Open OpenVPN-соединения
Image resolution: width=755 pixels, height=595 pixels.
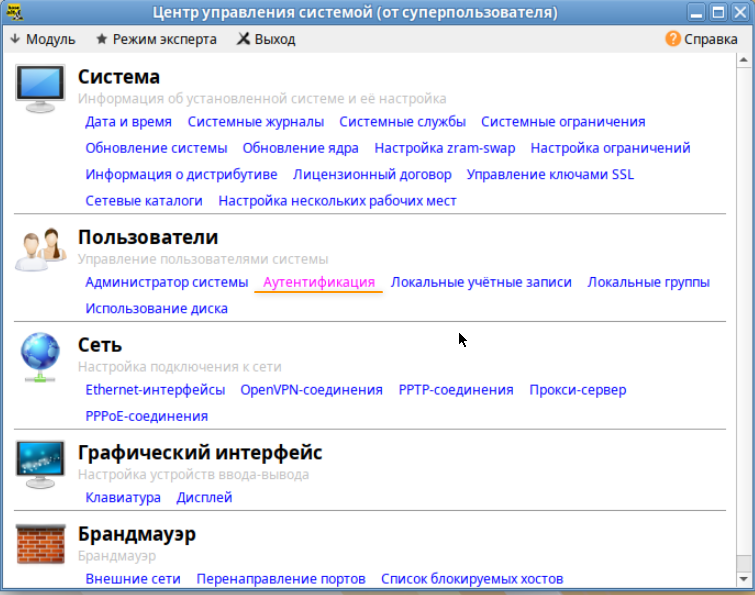click(x=312, y=390)
